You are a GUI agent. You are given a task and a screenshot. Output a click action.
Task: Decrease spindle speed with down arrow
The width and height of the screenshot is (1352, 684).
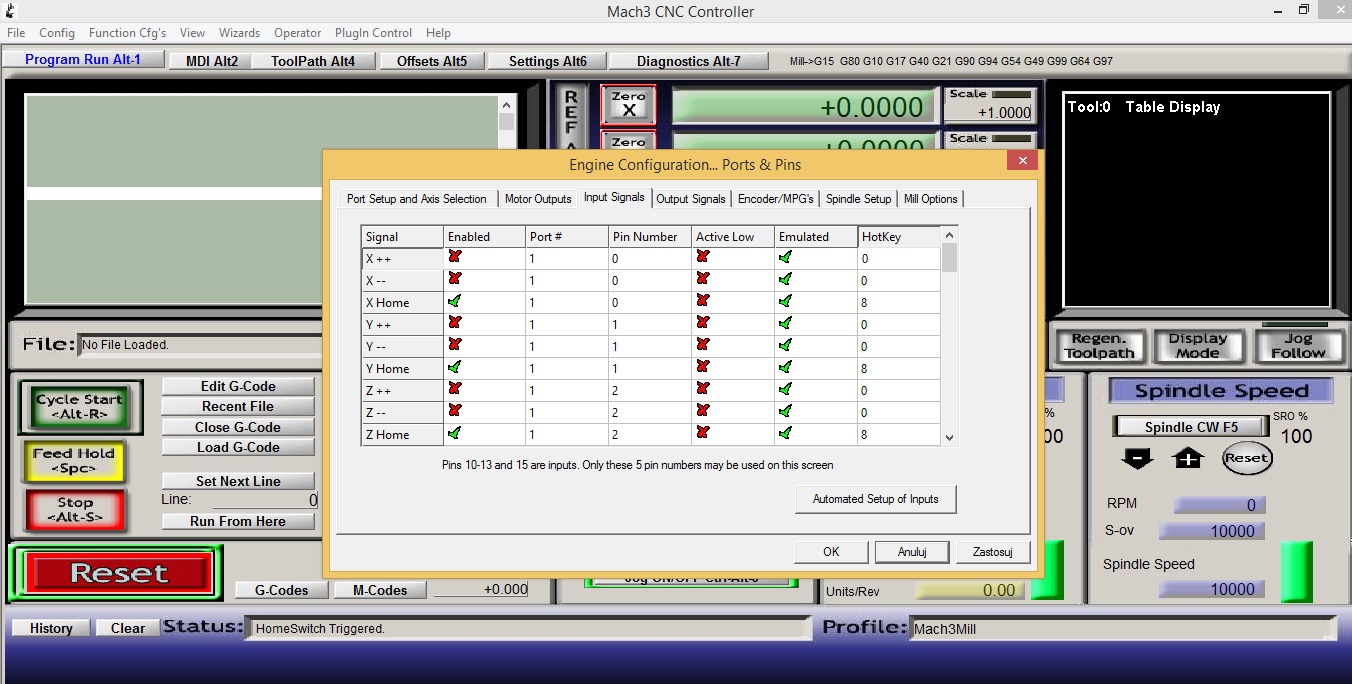point(1138,458)
